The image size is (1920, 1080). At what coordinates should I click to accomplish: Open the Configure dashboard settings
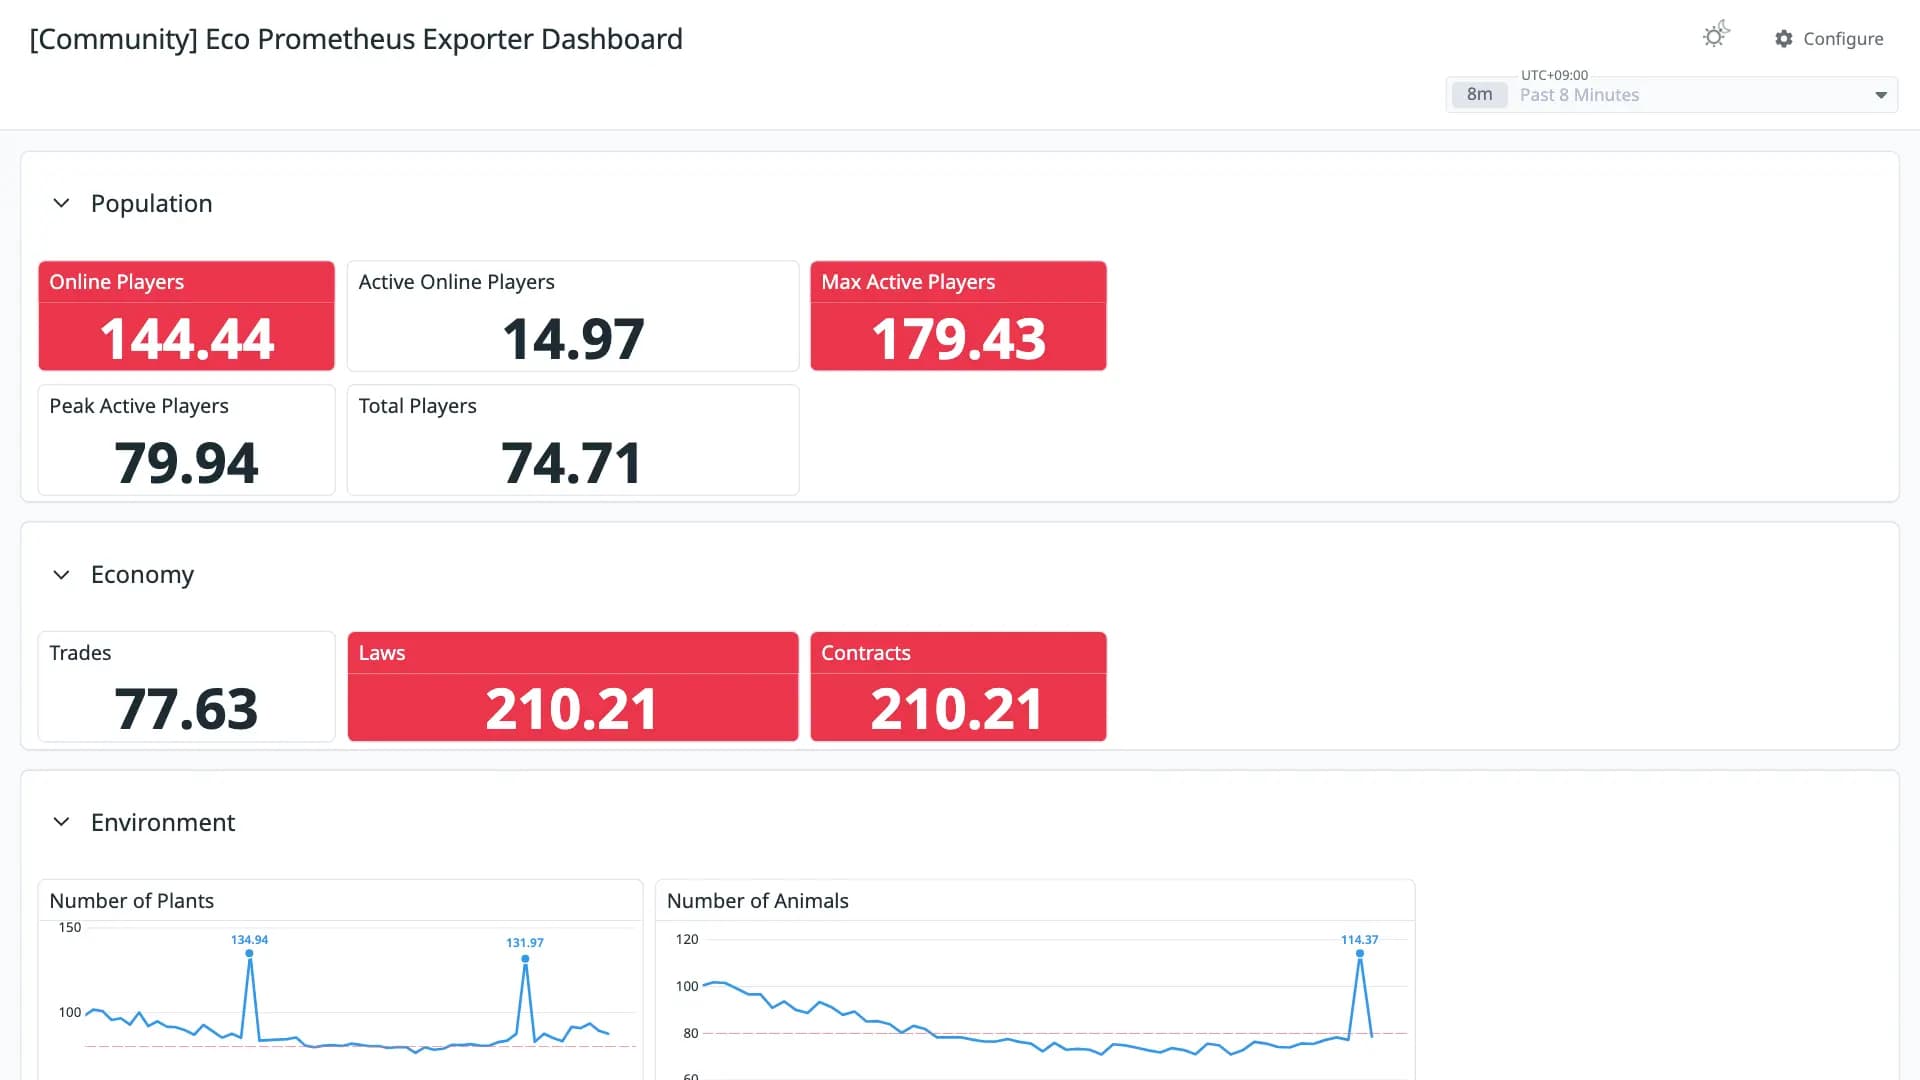[1829, 38]
